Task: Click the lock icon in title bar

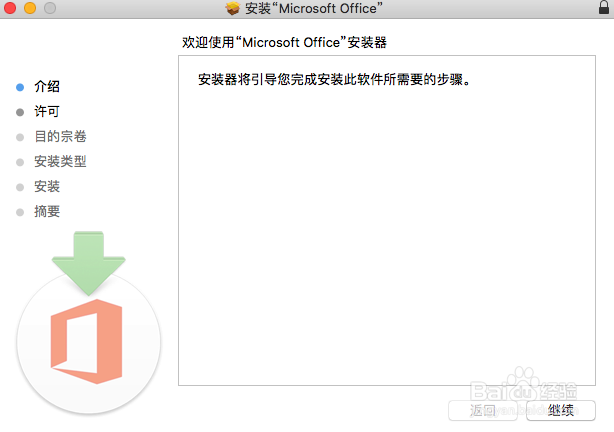Action: [604, 7]
